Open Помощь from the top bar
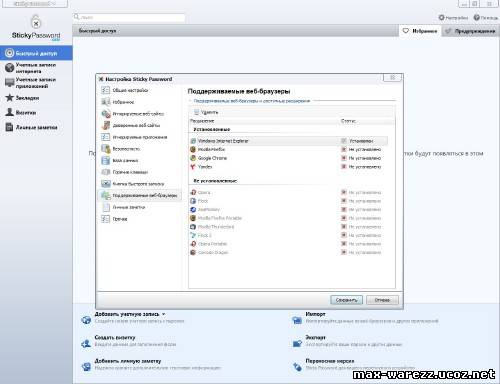Viewport: 500px width, 384px height. pos(486,18)
